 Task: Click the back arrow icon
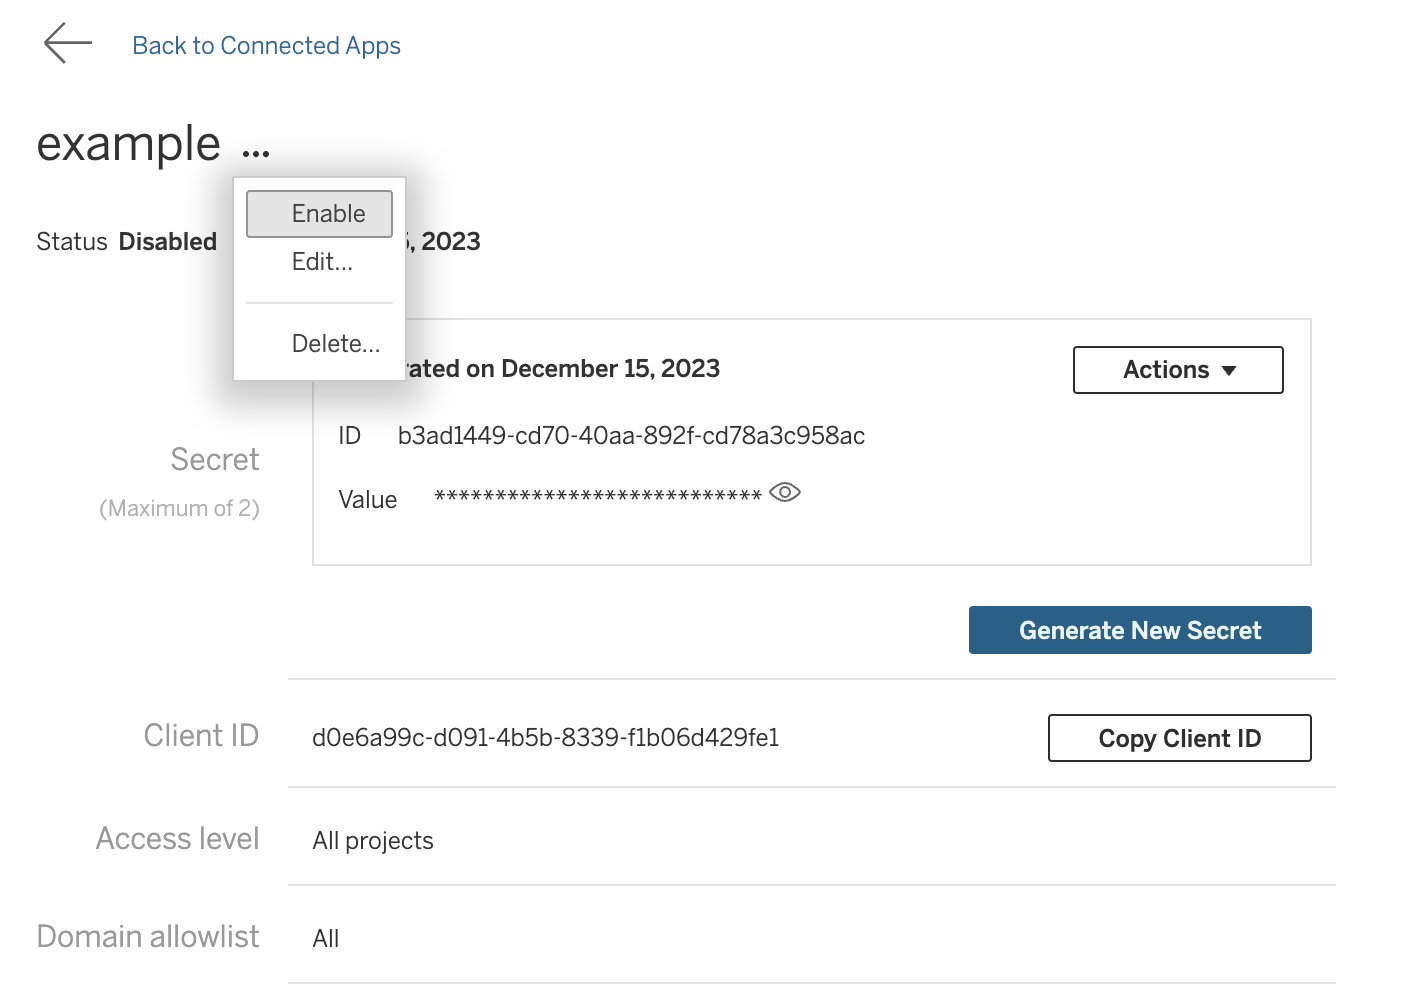[67, 44]
